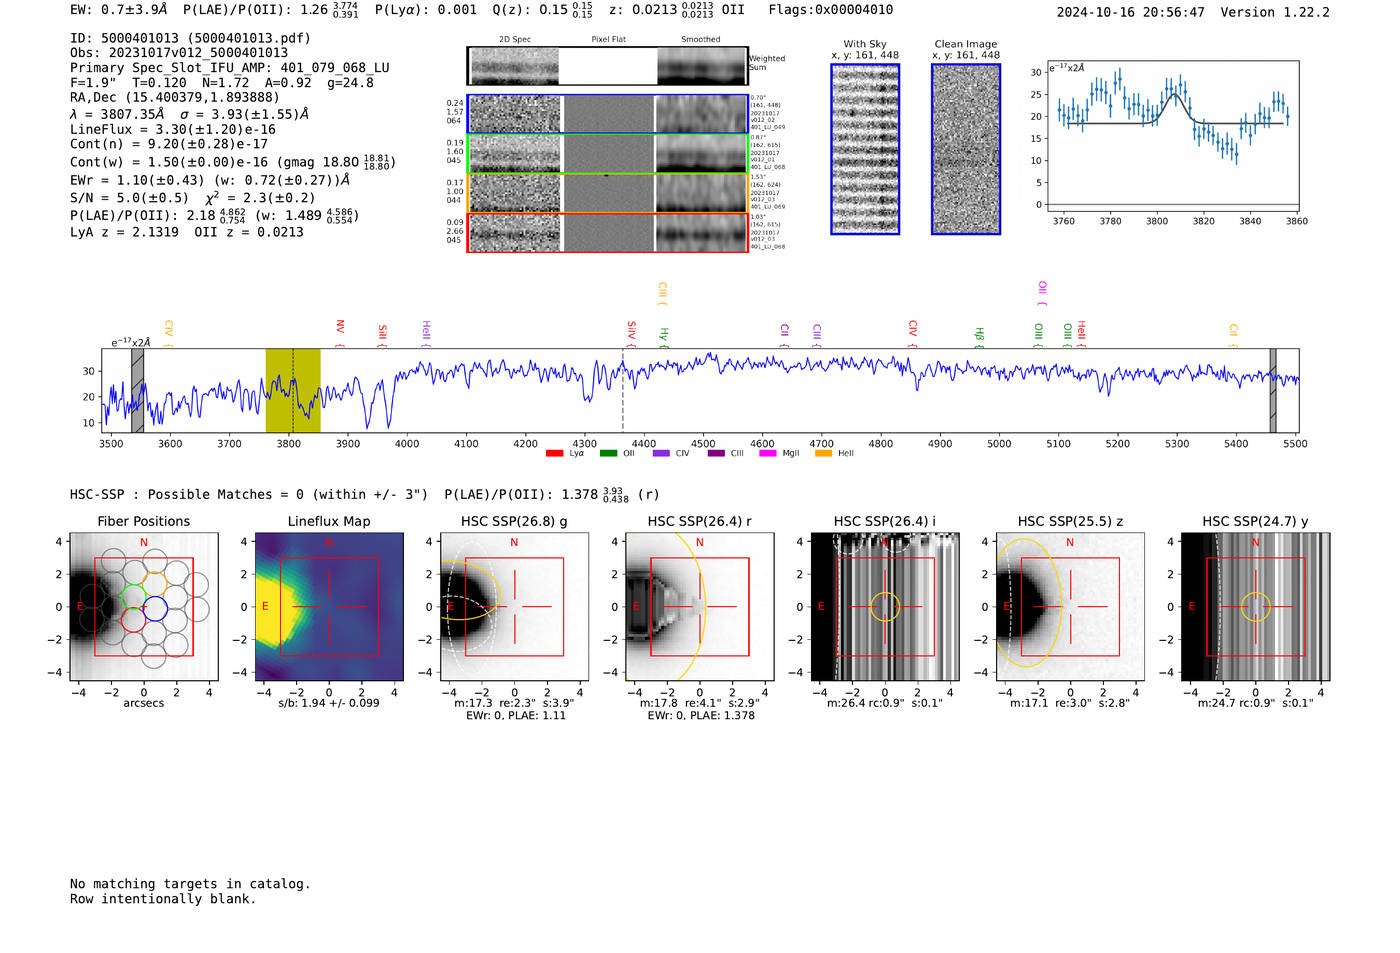
Task: Click the 'EWr: 0, PLAE: 1.11' caption
Action: [514, 716]
